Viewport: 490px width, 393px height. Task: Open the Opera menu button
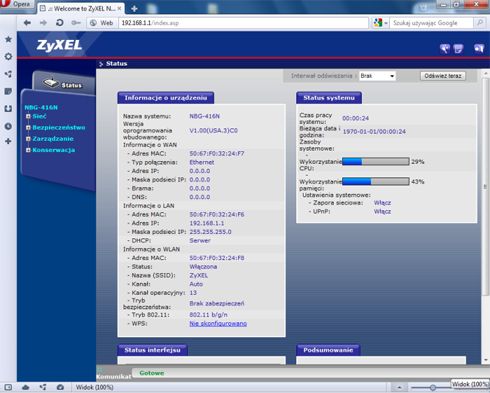pyautogui.click(x=17, y=4)
